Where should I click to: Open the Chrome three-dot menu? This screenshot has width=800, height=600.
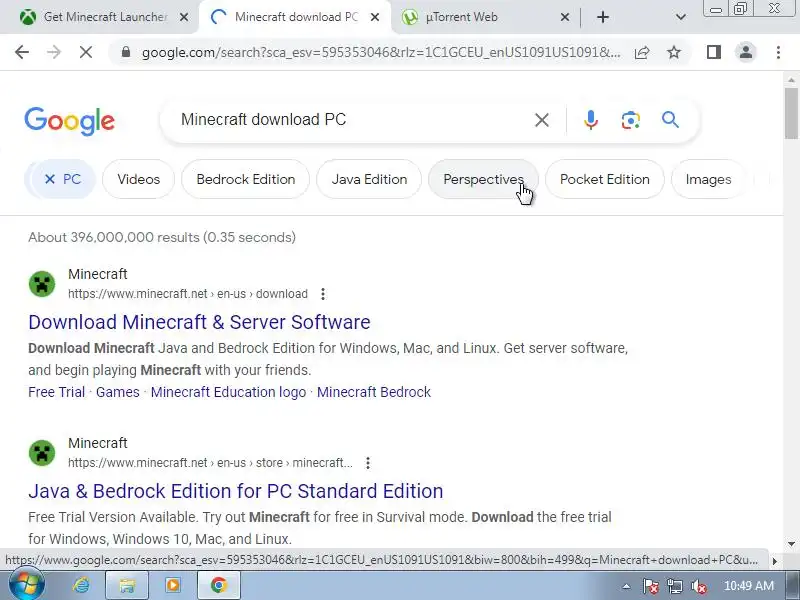point(778,52)
